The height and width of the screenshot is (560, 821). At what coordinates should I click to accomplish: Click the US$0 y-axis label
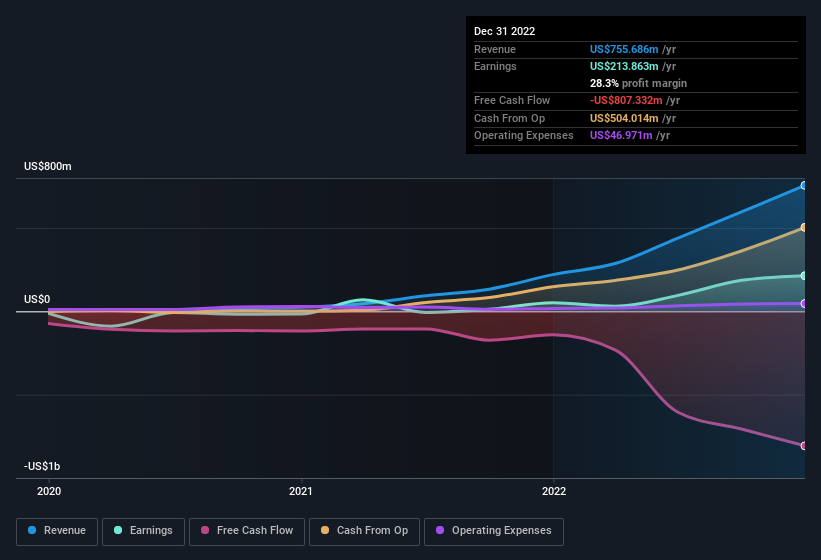point(37,299)
